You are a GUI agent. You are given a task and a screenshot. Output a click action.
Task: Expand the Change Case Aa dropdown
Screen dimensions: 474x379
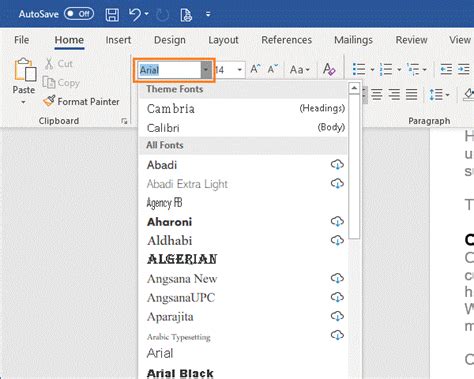[300, 70]
